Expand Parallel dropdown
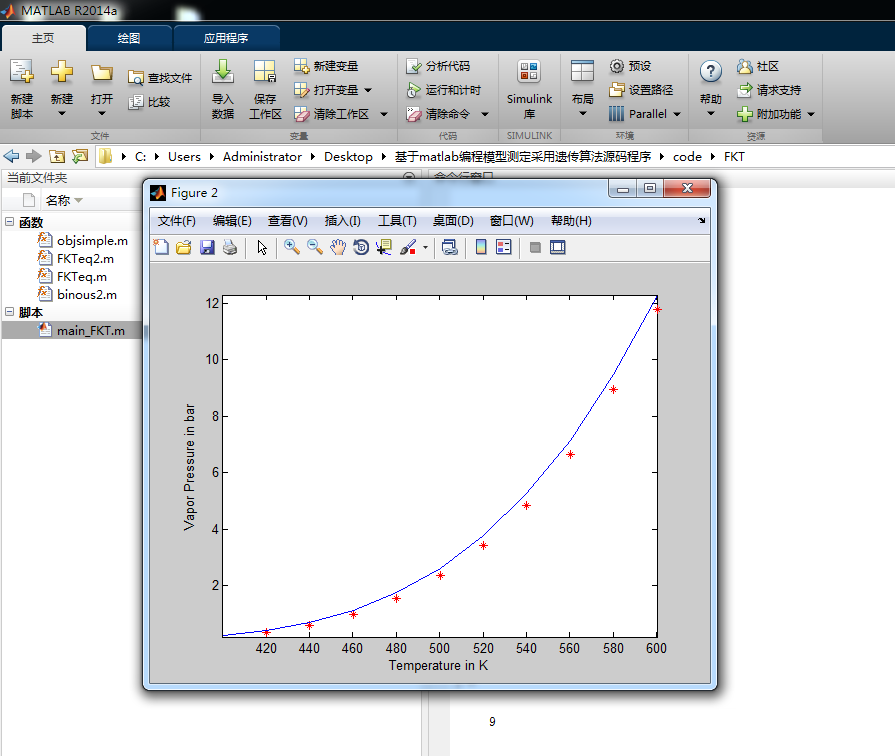Image resolution: width=895 pixels, height=756 pixels. click(x=677, y=114)
